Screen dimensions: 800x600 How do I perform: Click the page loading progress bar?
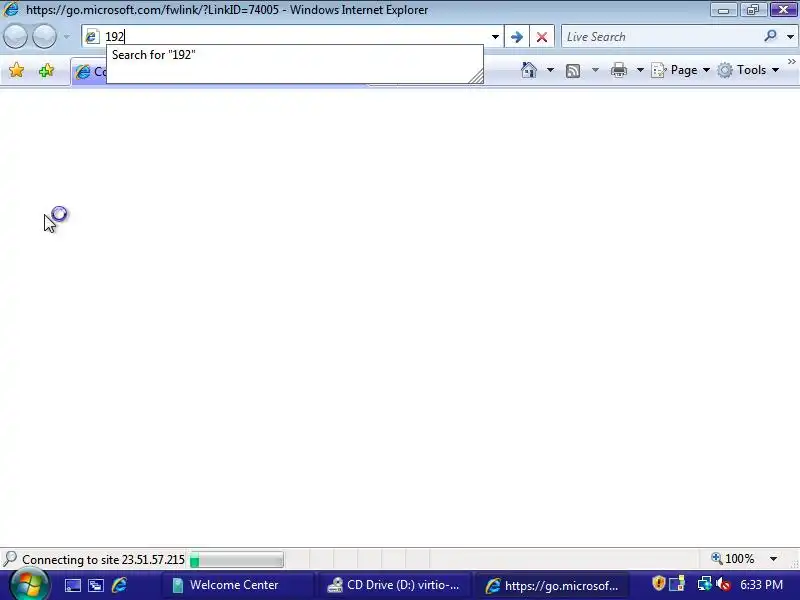click(236, 560)
